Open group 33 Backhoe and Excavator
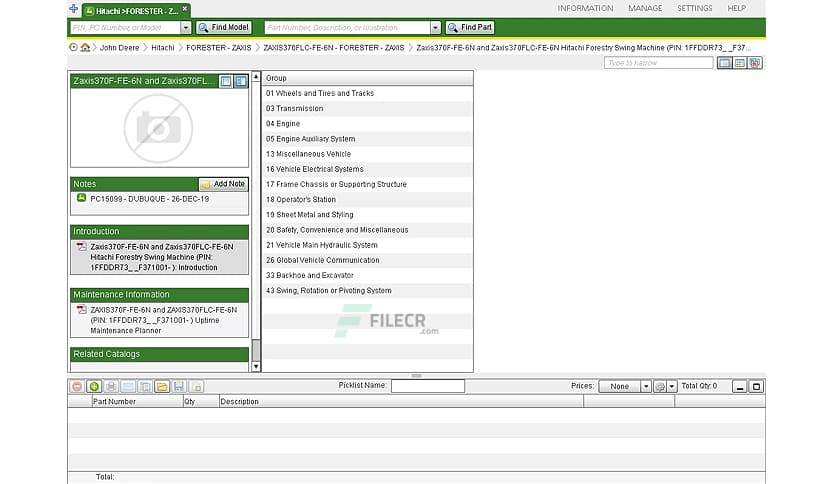 (x=367, y=276)
